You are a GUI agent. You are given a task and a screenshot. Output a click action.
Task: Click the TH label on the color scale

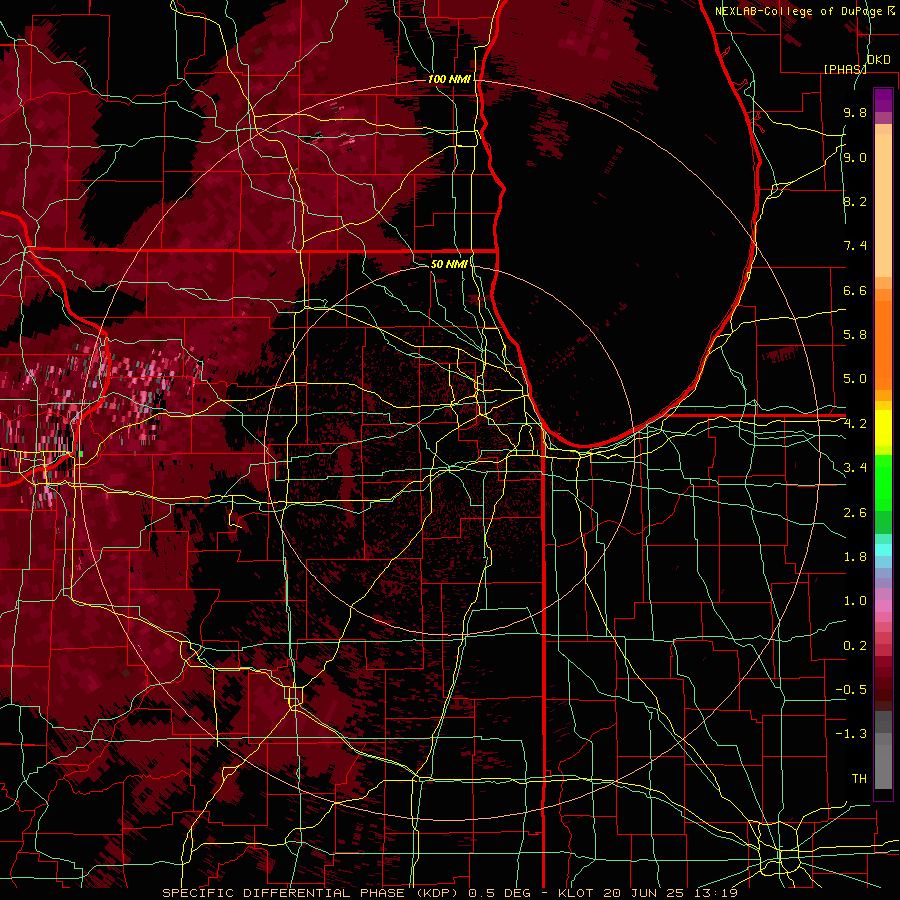[x=859, y=778]
